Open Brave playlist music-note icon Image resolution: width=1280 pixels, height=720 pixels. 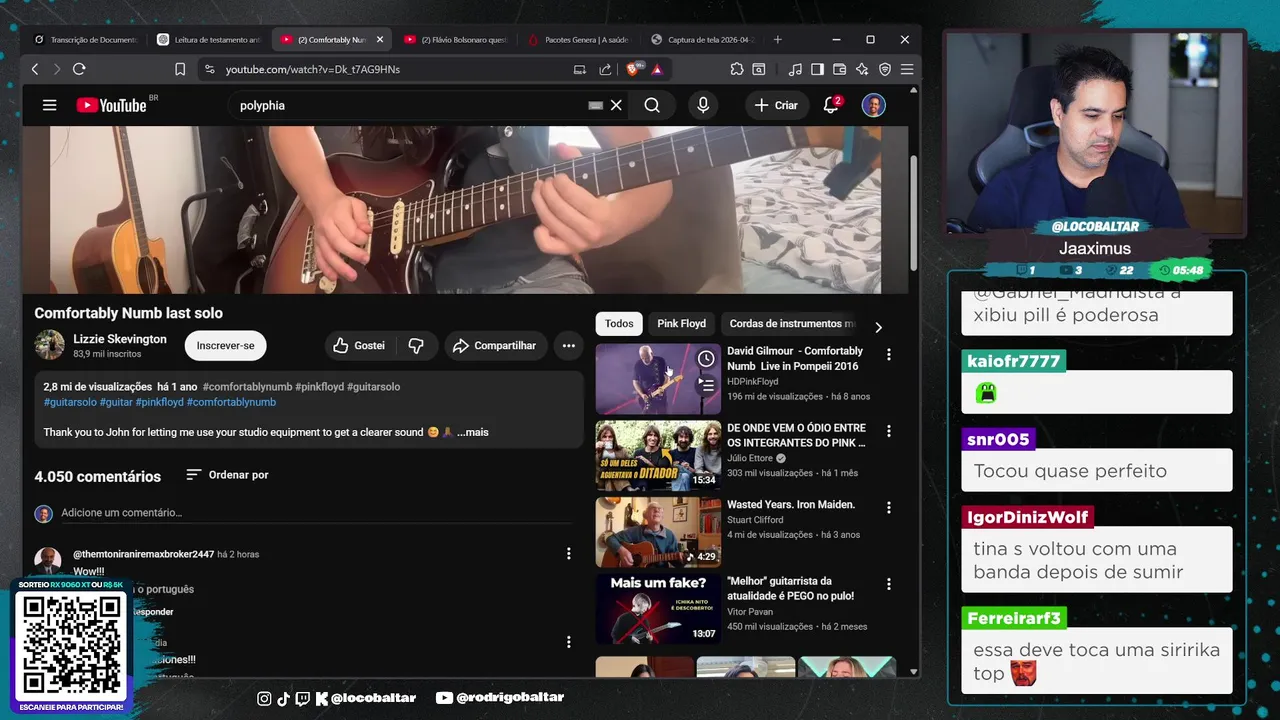point(795,69)
